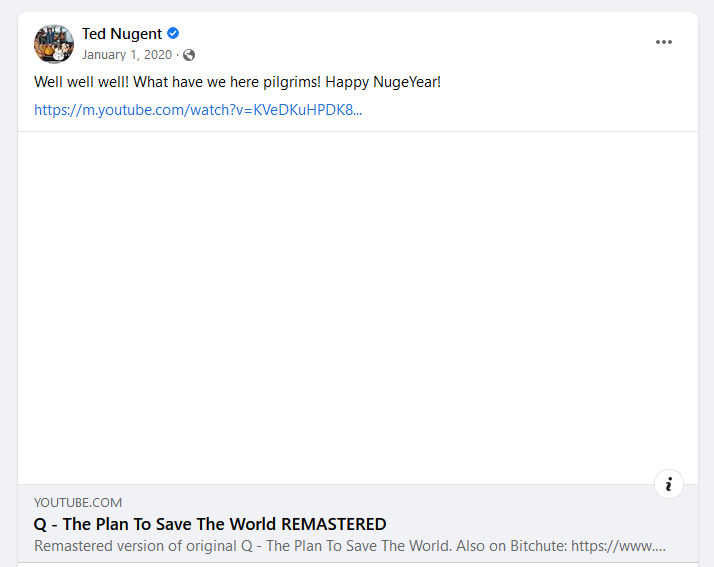This screenshot has width=714, height=567.
Task: Open "Q - The Plan To Save The World REMASTERED" title
Action: 210,524
